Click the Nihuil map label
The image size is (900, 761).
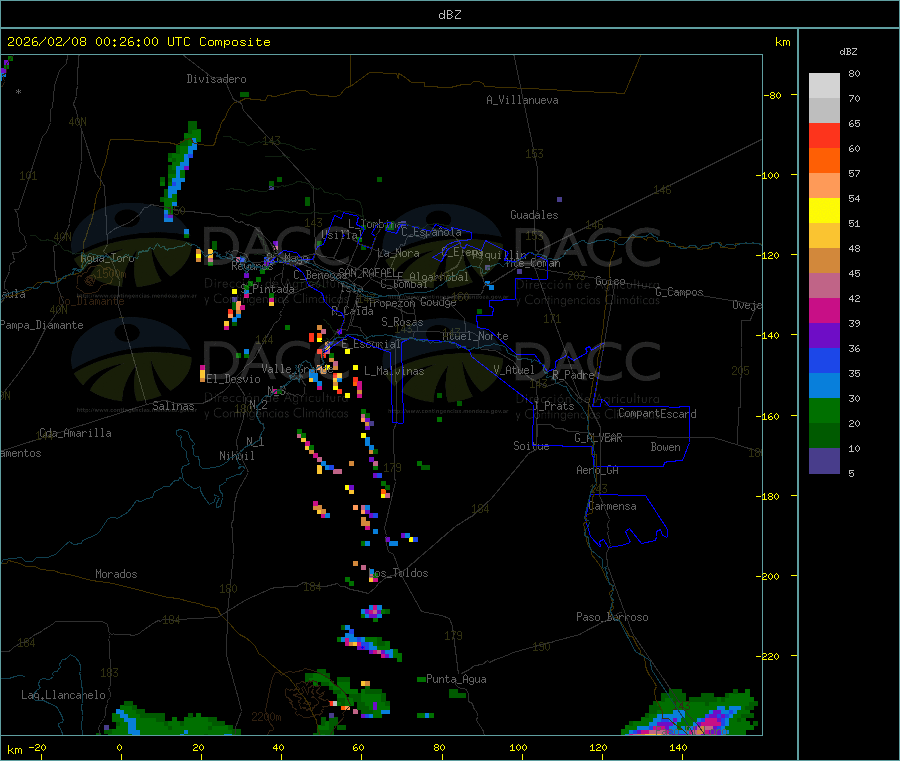coord(237,456)
